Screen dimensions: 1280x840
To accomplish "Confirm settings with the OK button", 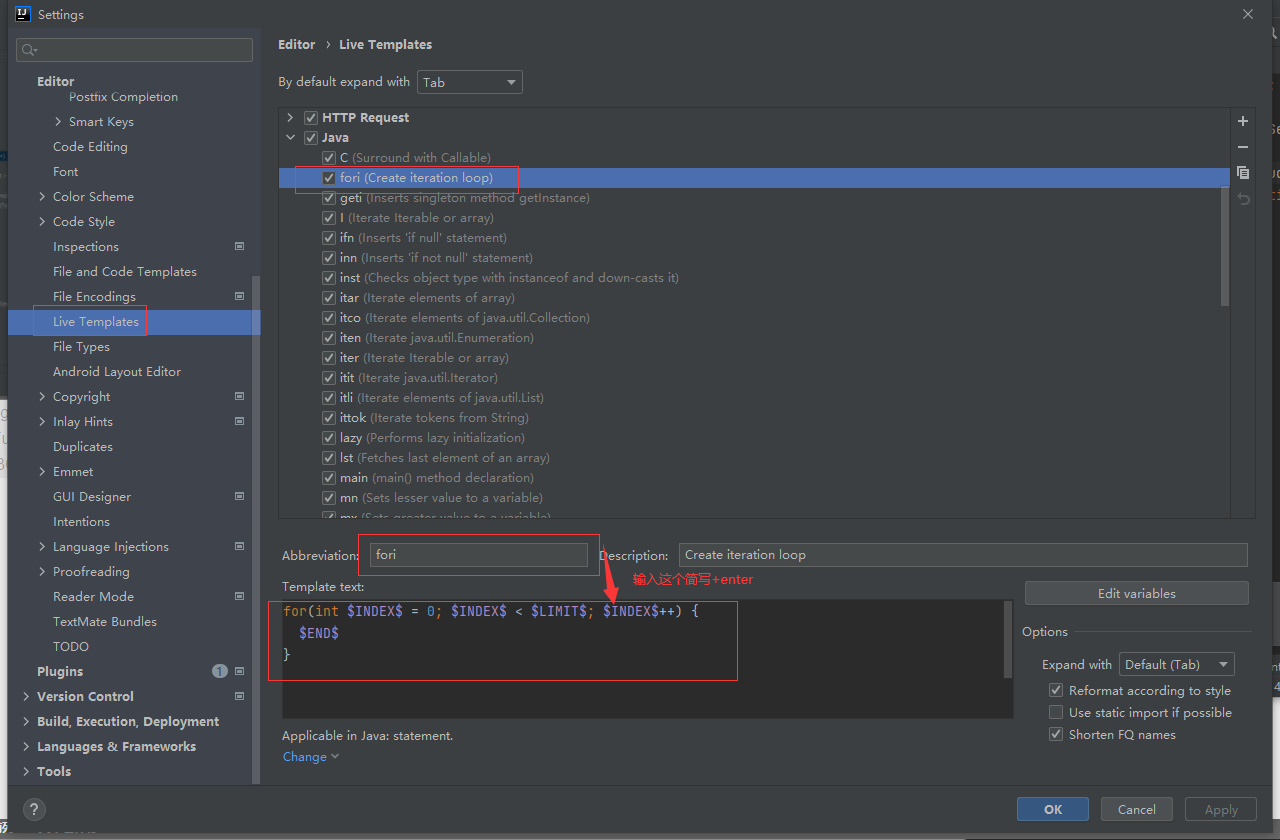I will point(1053,809).
